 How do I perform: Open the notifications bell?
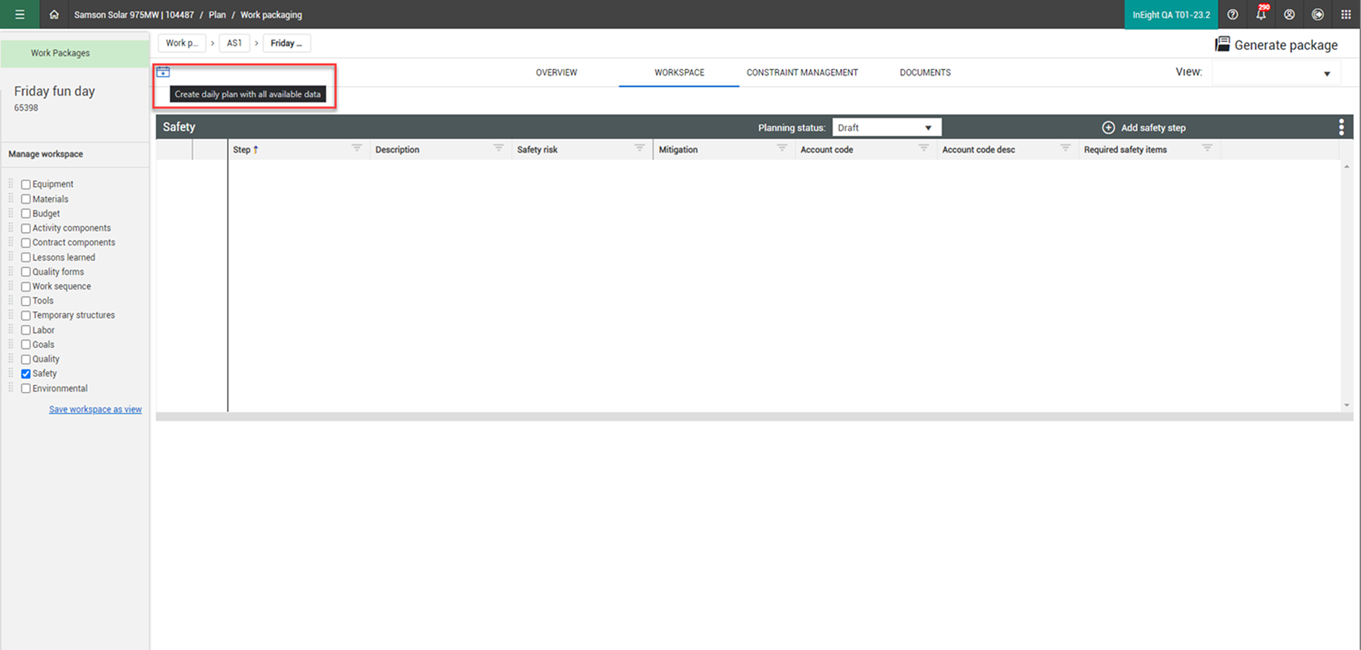click(x=1261, y=14)
